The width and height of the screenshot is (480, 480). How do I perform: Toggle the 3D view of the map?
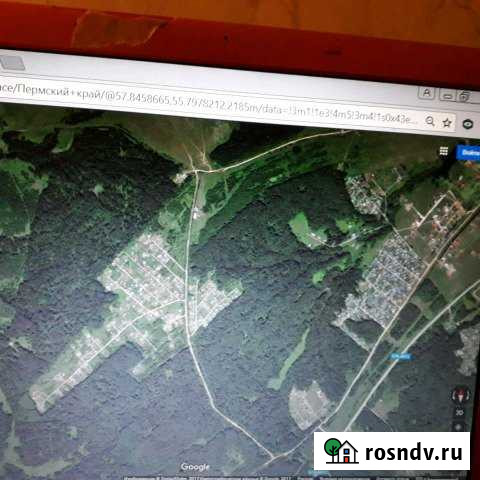coord(460,413)
